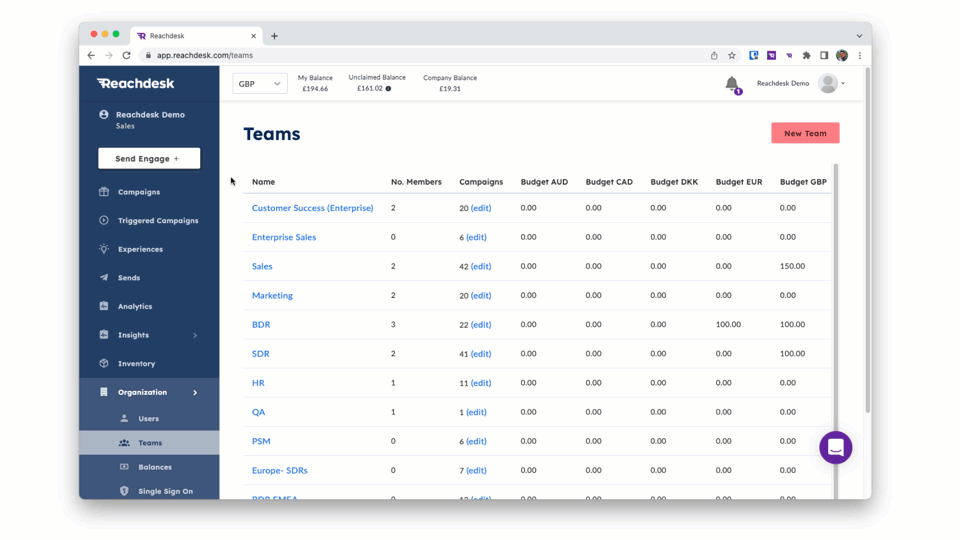Open the Chrome three-dot menu
960x540 pixels.
tap(860, 55)
